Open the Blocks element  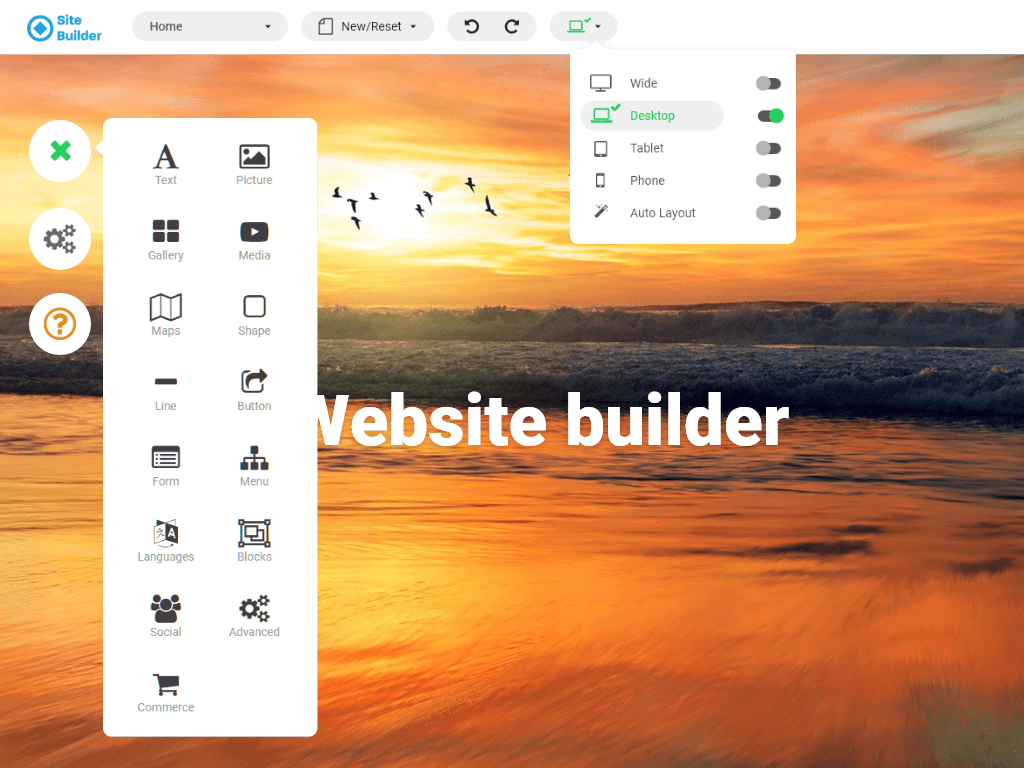254,541
